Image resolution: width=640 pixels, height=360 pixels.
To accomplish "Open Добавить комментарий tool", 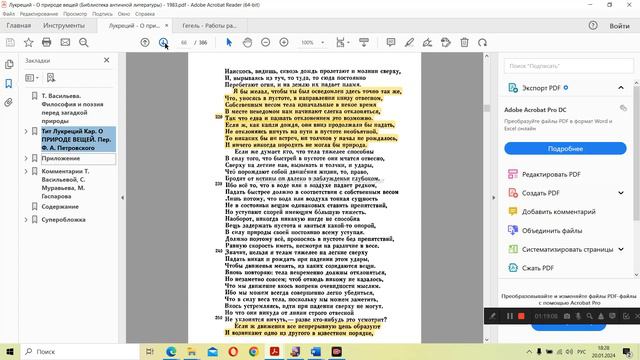I will pyautogui.click(x=552, y=212).
